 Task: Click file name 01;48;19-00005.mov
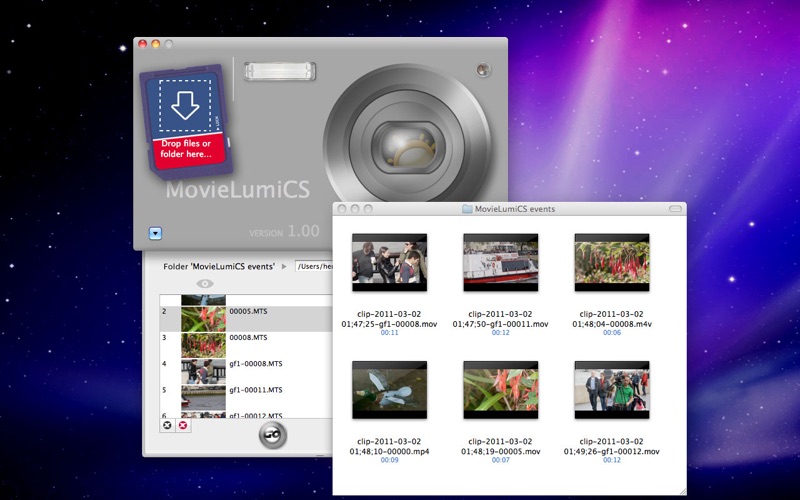(x=501, y=451)
